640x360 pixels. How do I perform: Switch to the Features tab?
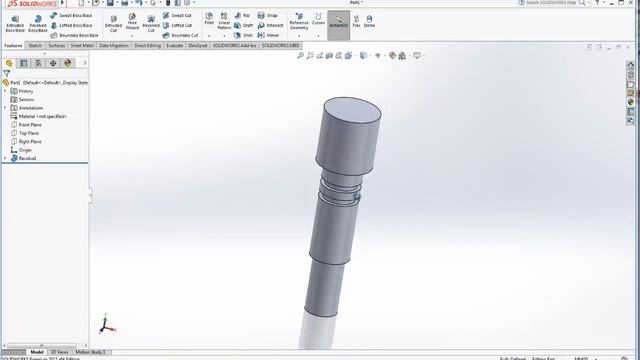pyautogui.click(x=13, y=46)
